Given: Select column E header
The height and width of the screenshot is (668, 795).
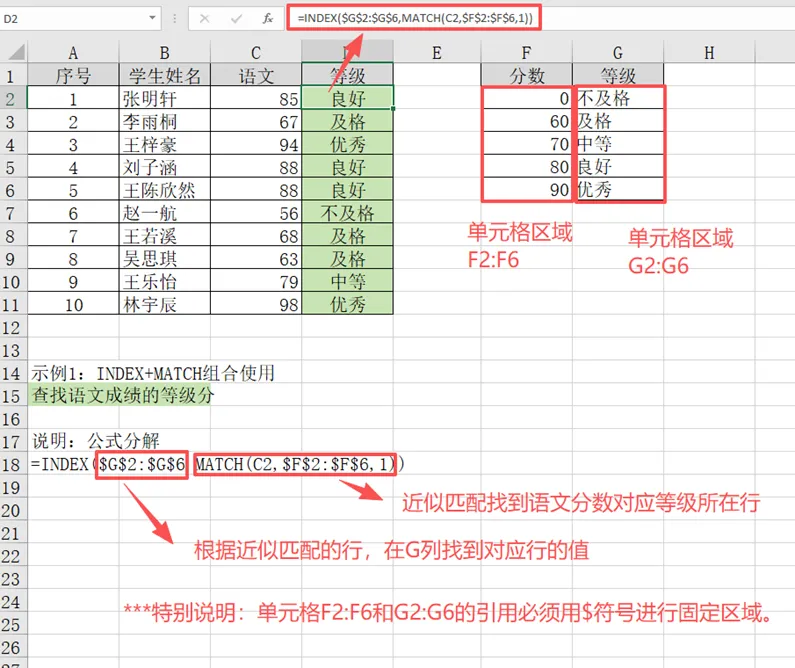Looking at the screenshot, I should [437, 52].
